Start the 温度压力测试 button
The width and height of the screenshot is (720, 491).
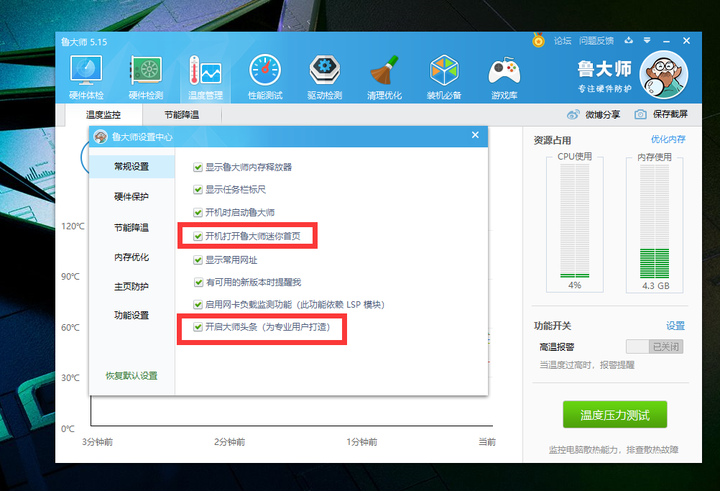pyautogui.click(x=615, y=414)
